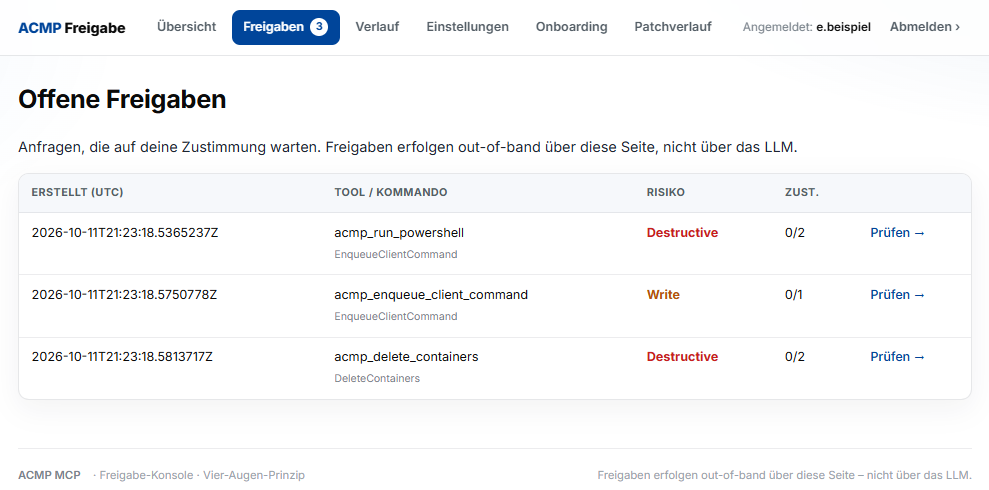Click Destructive risk label for acmp_run_powershell
The height and width of the screenshot is (490, 989).
[682, 233]
